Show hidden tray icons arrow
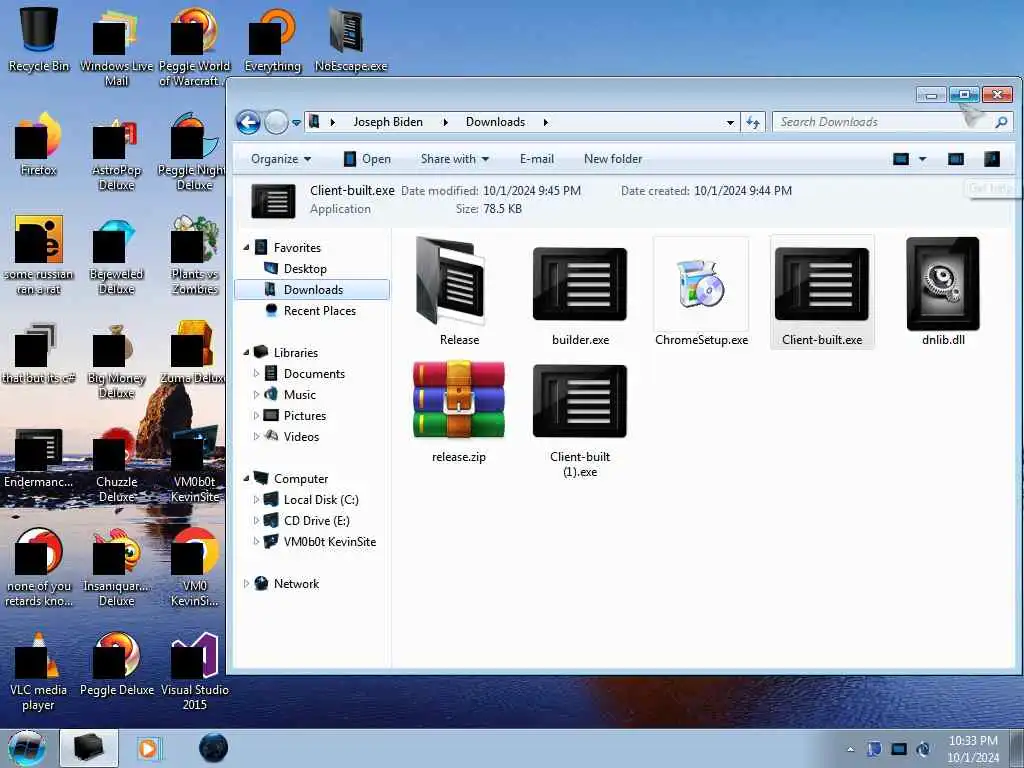The width and height of the screenshot is (1024, 768). click(x=850, y=749)
